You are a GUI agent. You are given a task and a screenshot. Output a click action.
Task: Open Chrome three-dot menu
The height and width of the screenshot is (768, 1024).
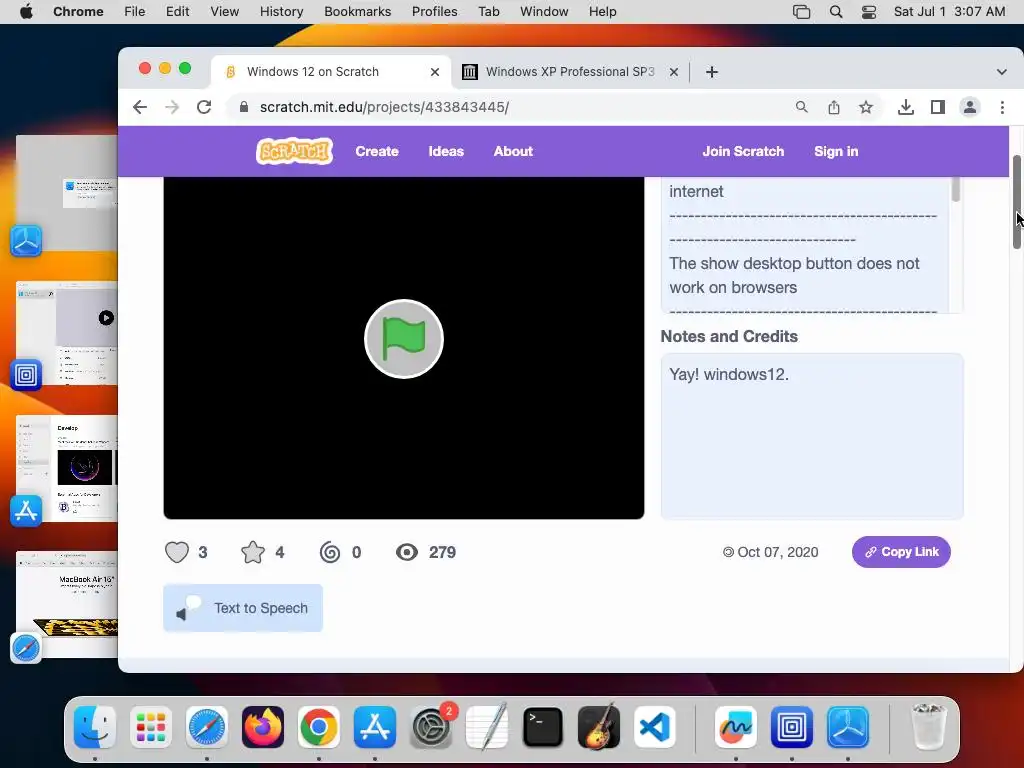[1002, 107]
